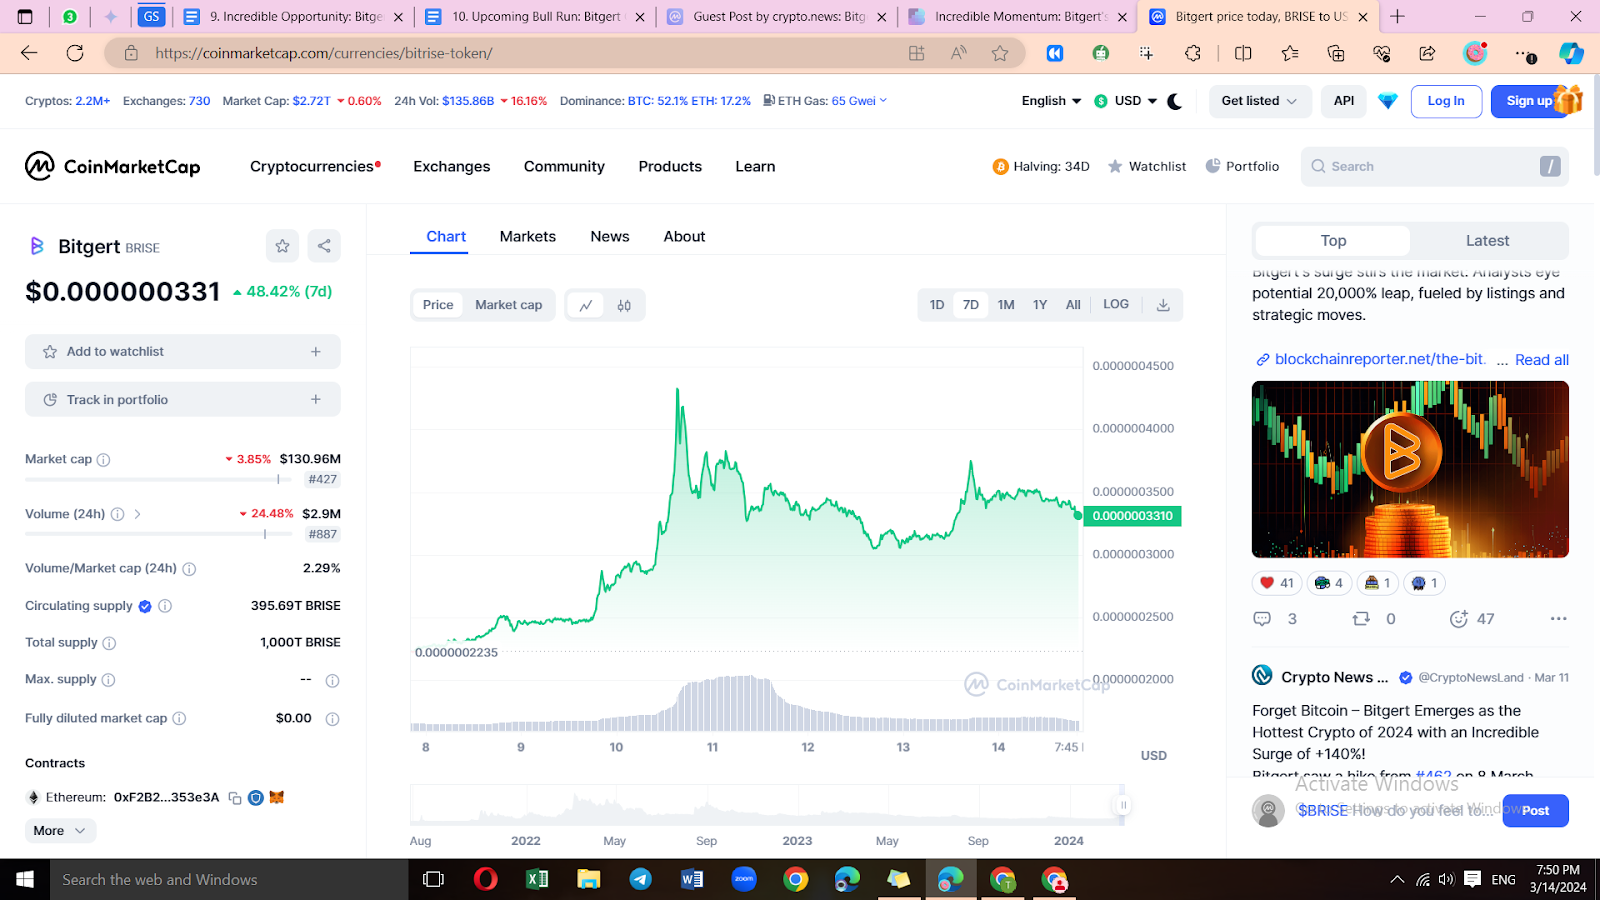
Task: Open the Bitgert coin news thumbnail
Action: tap(1410, 469)
